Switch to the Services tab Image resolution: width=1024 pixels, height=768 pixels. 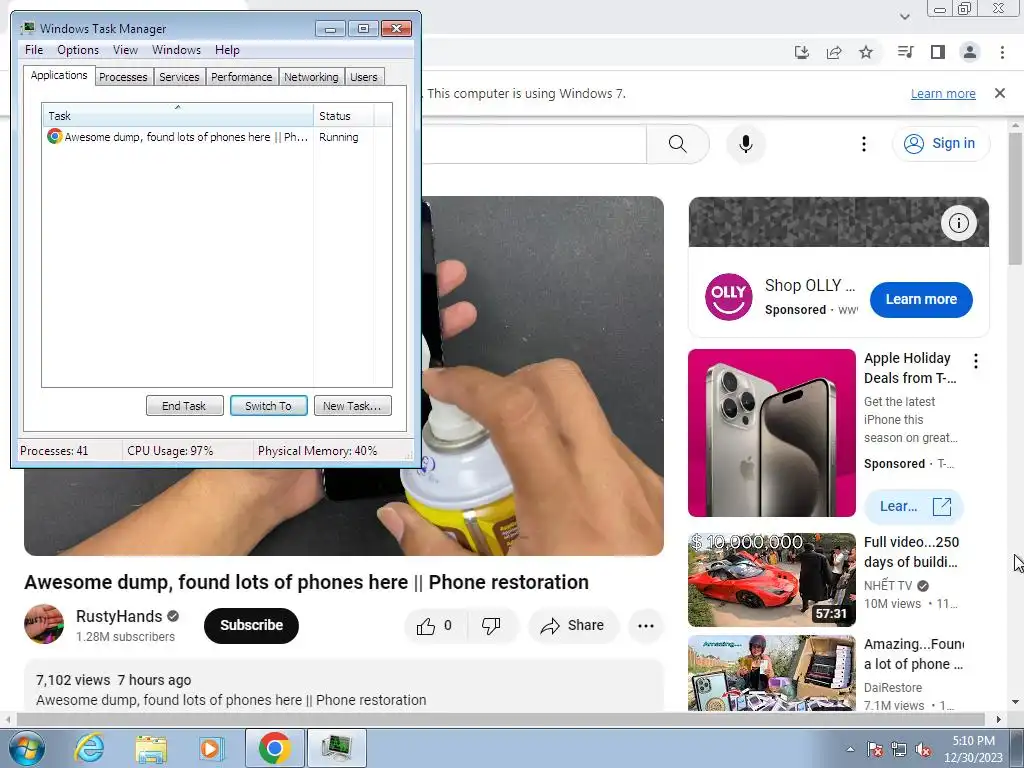179,77
